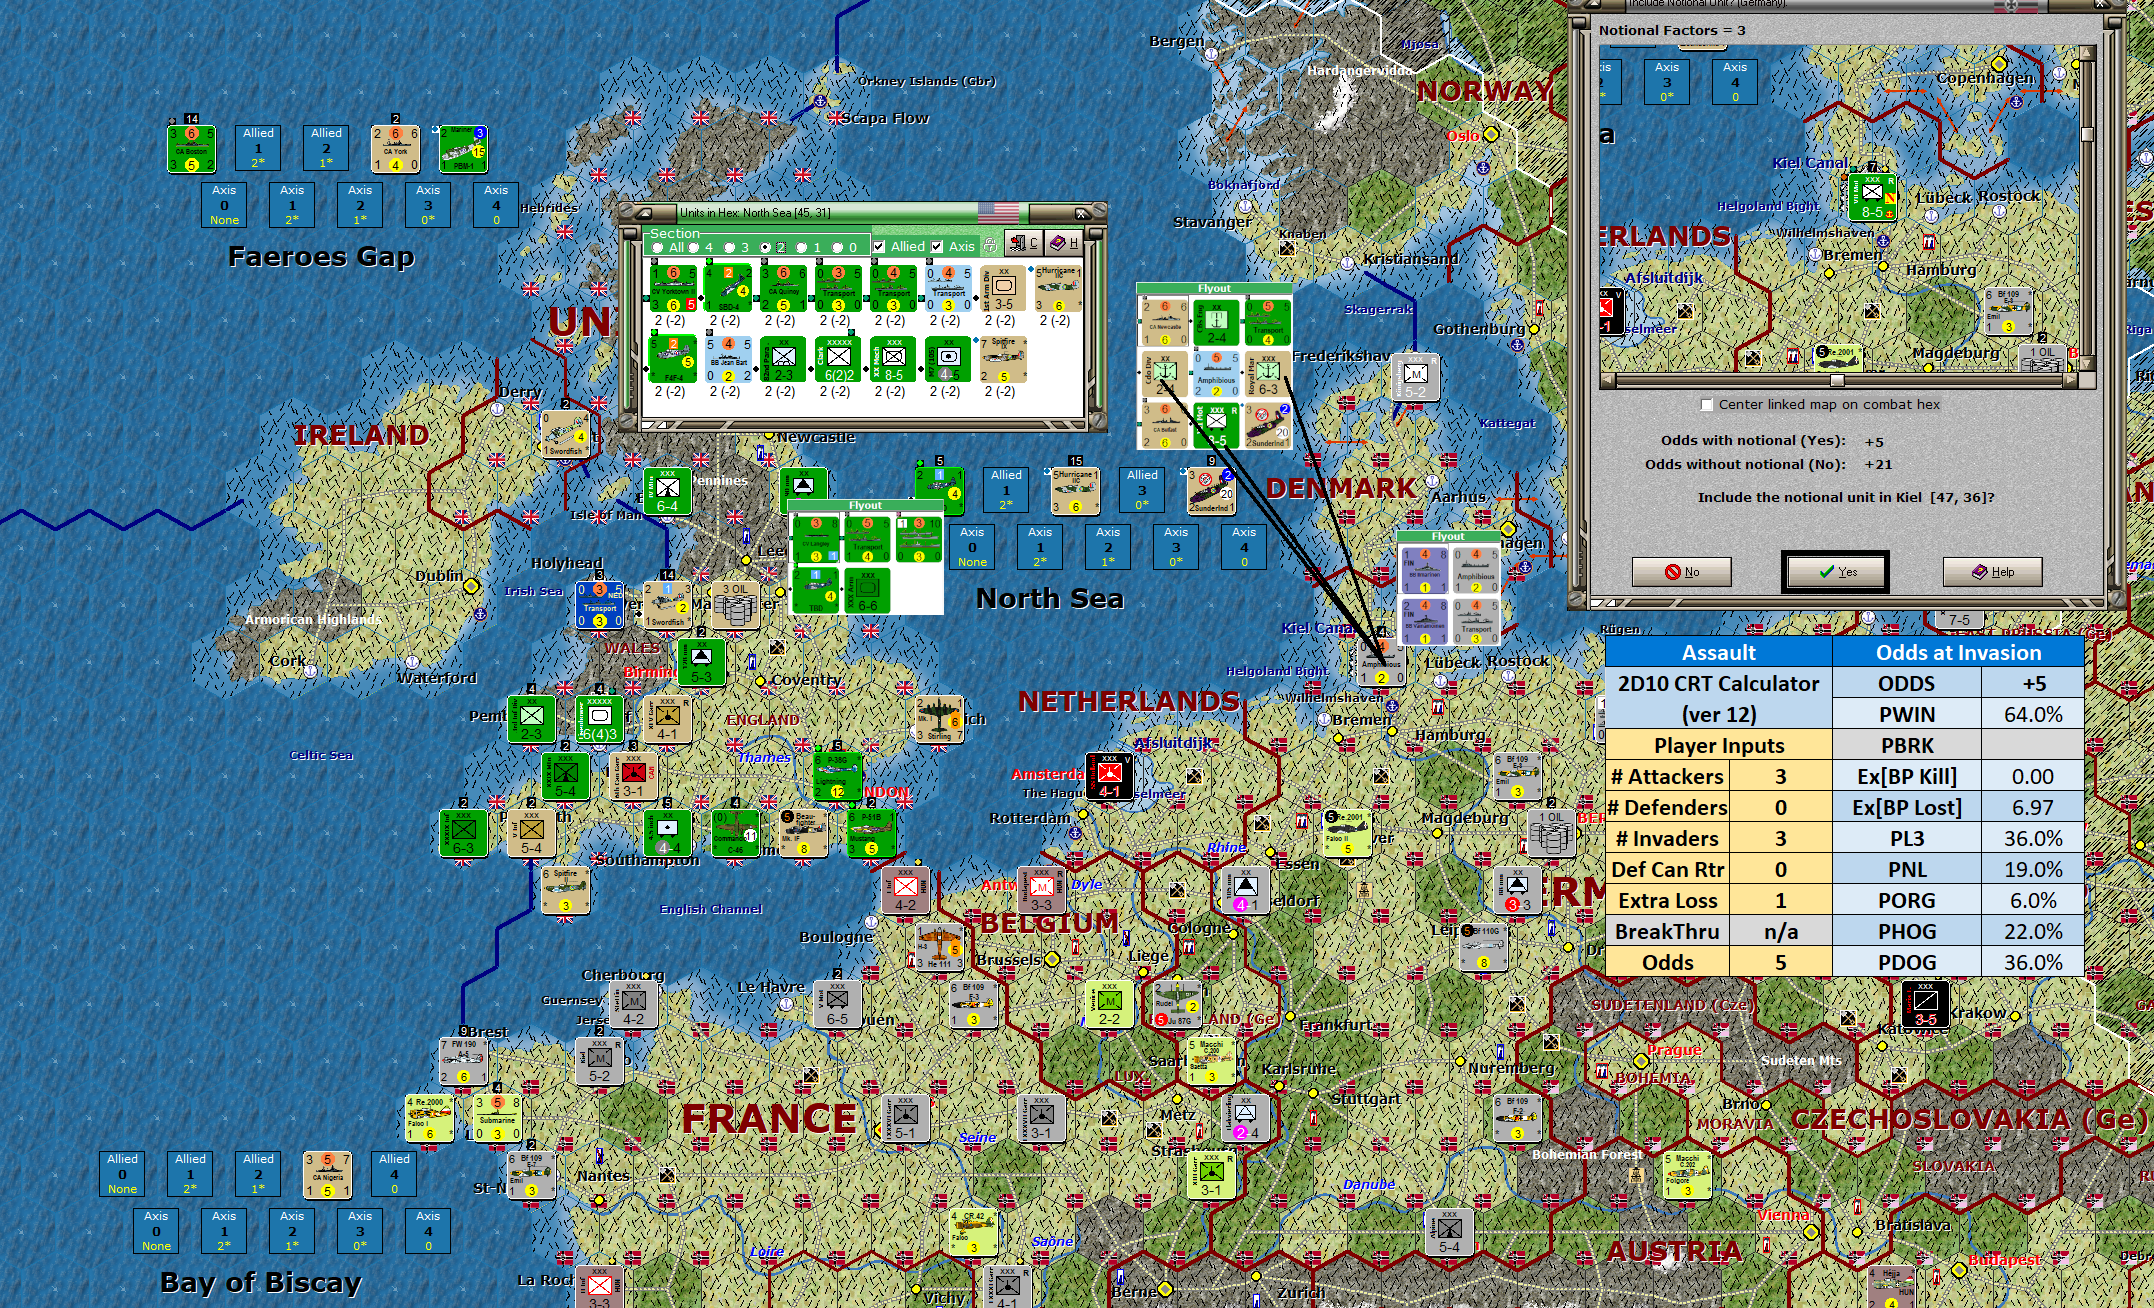Close the Units in Hex window
Screen dimensions: 2154x1308
pos(1081,213)
